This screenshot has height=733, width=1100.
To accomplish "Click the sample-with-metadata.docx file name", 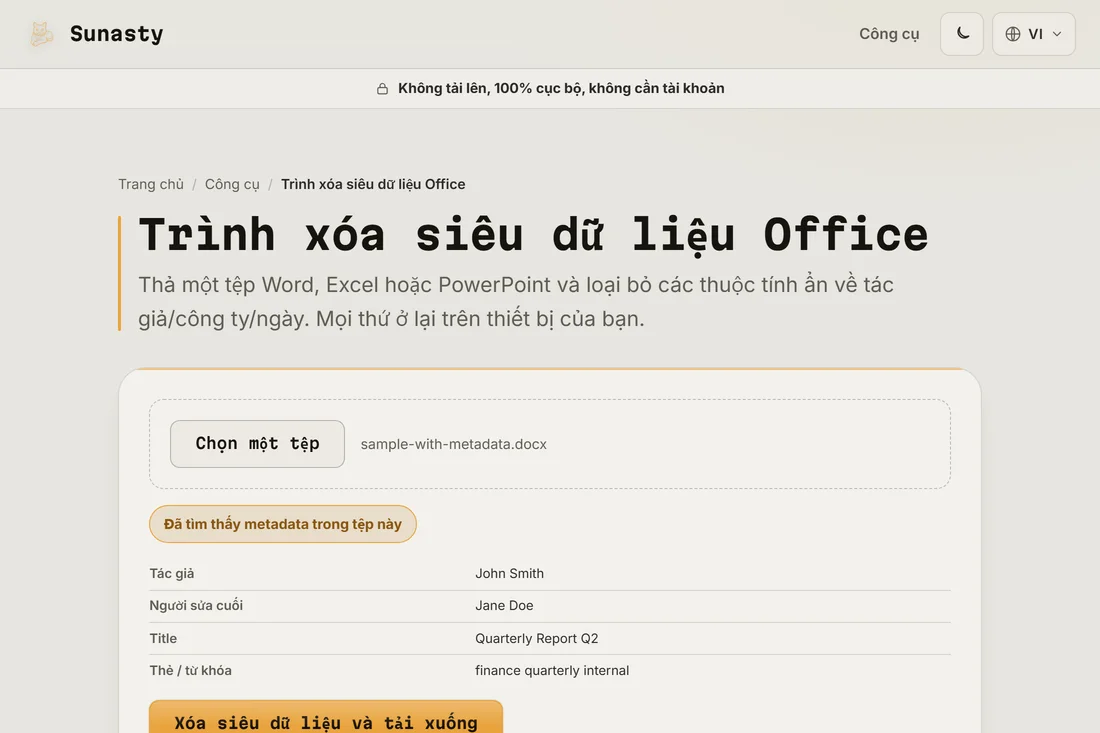I will click(x=454, y=444).
